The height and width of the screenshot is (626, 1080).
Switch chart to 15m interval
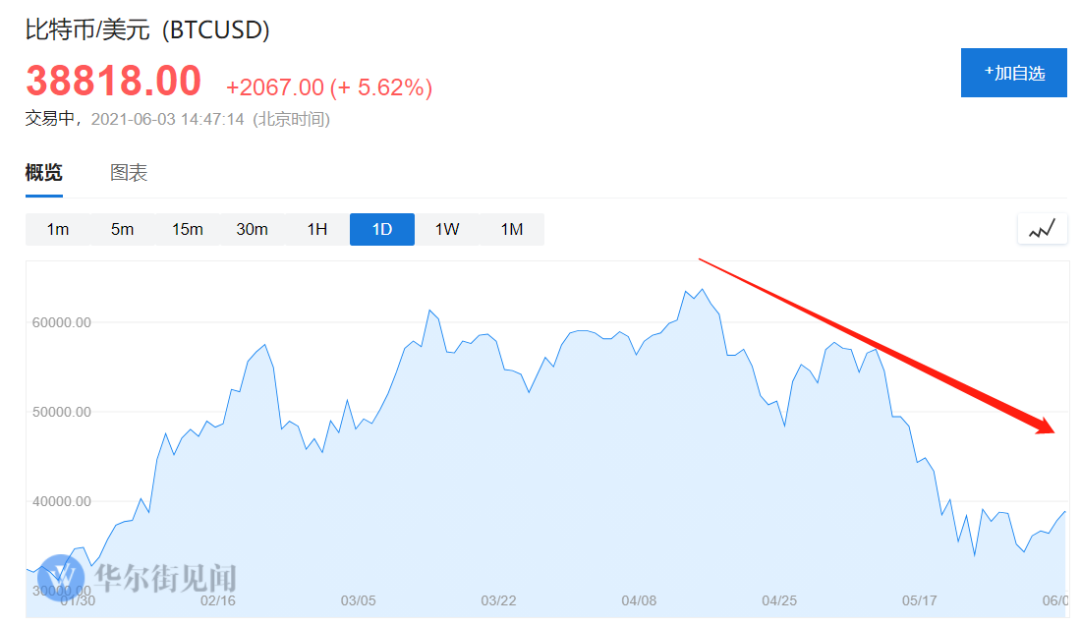(x=187, y=229)
